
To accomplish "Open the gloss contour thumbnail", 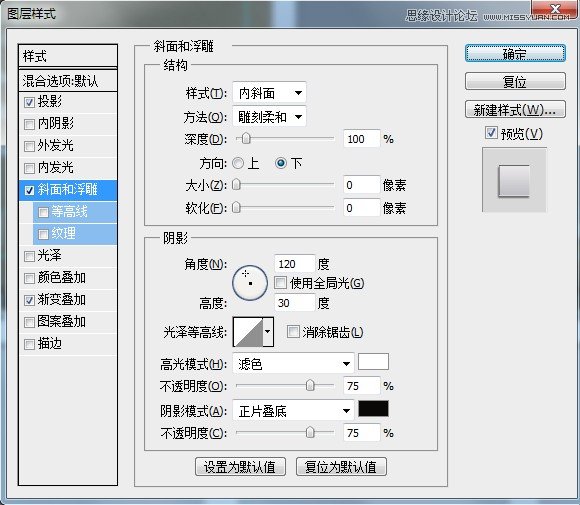I will pyautogui.click(x=248, y=332).
